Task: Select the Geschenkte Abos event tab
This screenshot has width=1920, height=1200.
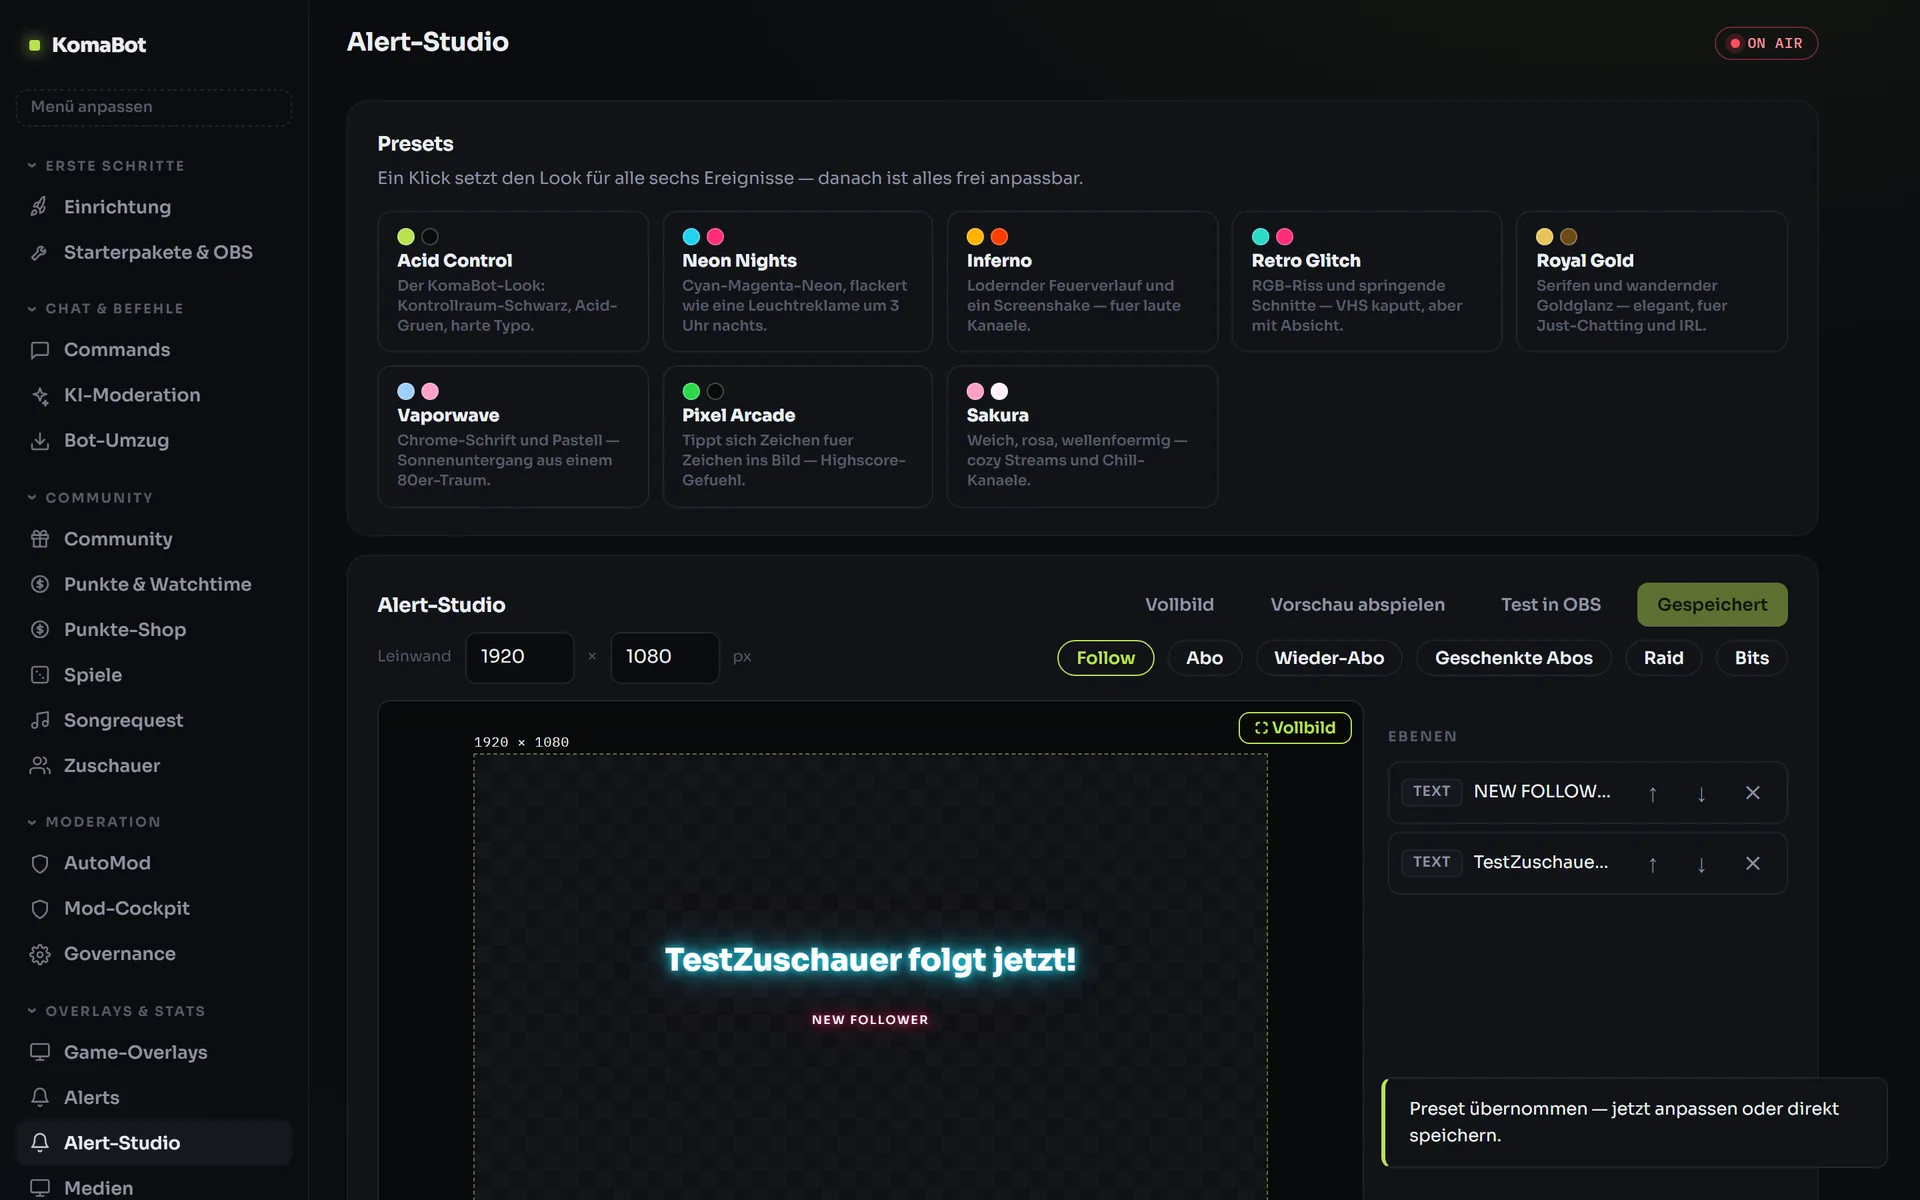Action: [1513, 658]
